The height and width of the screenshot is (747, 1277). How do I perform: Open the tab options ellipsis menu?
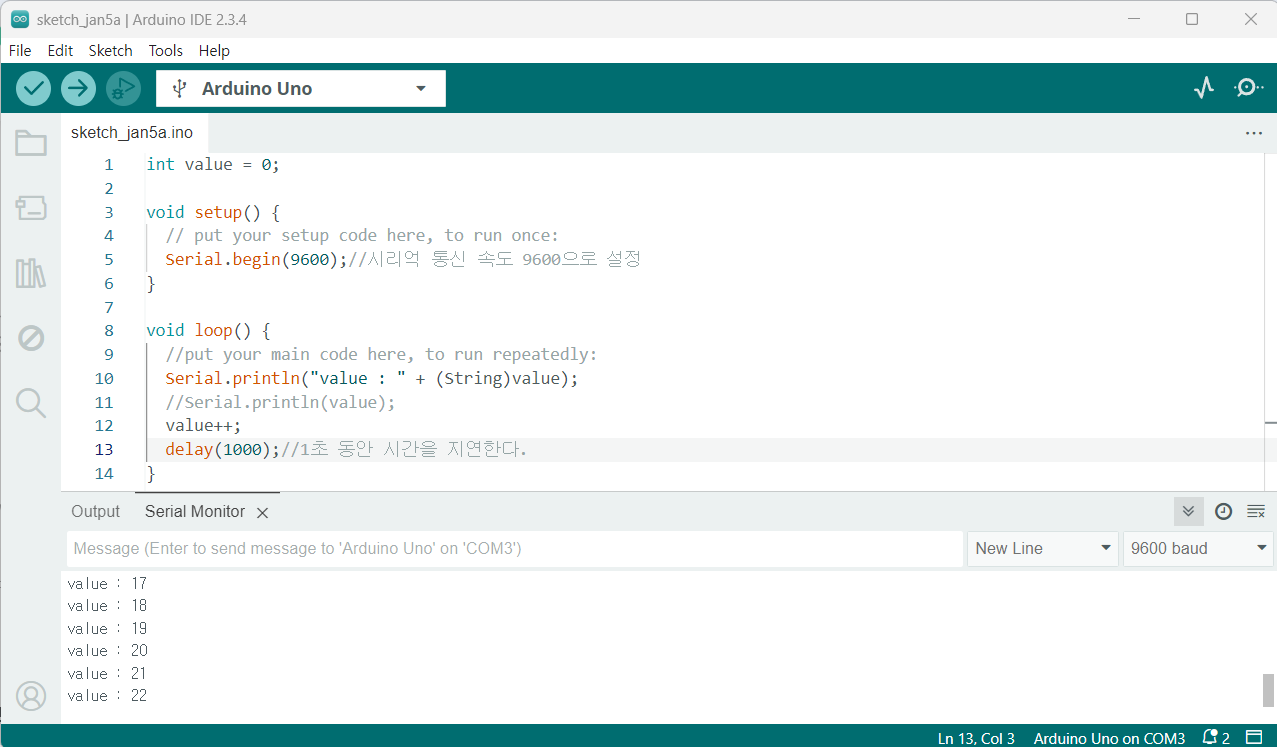1254,133
